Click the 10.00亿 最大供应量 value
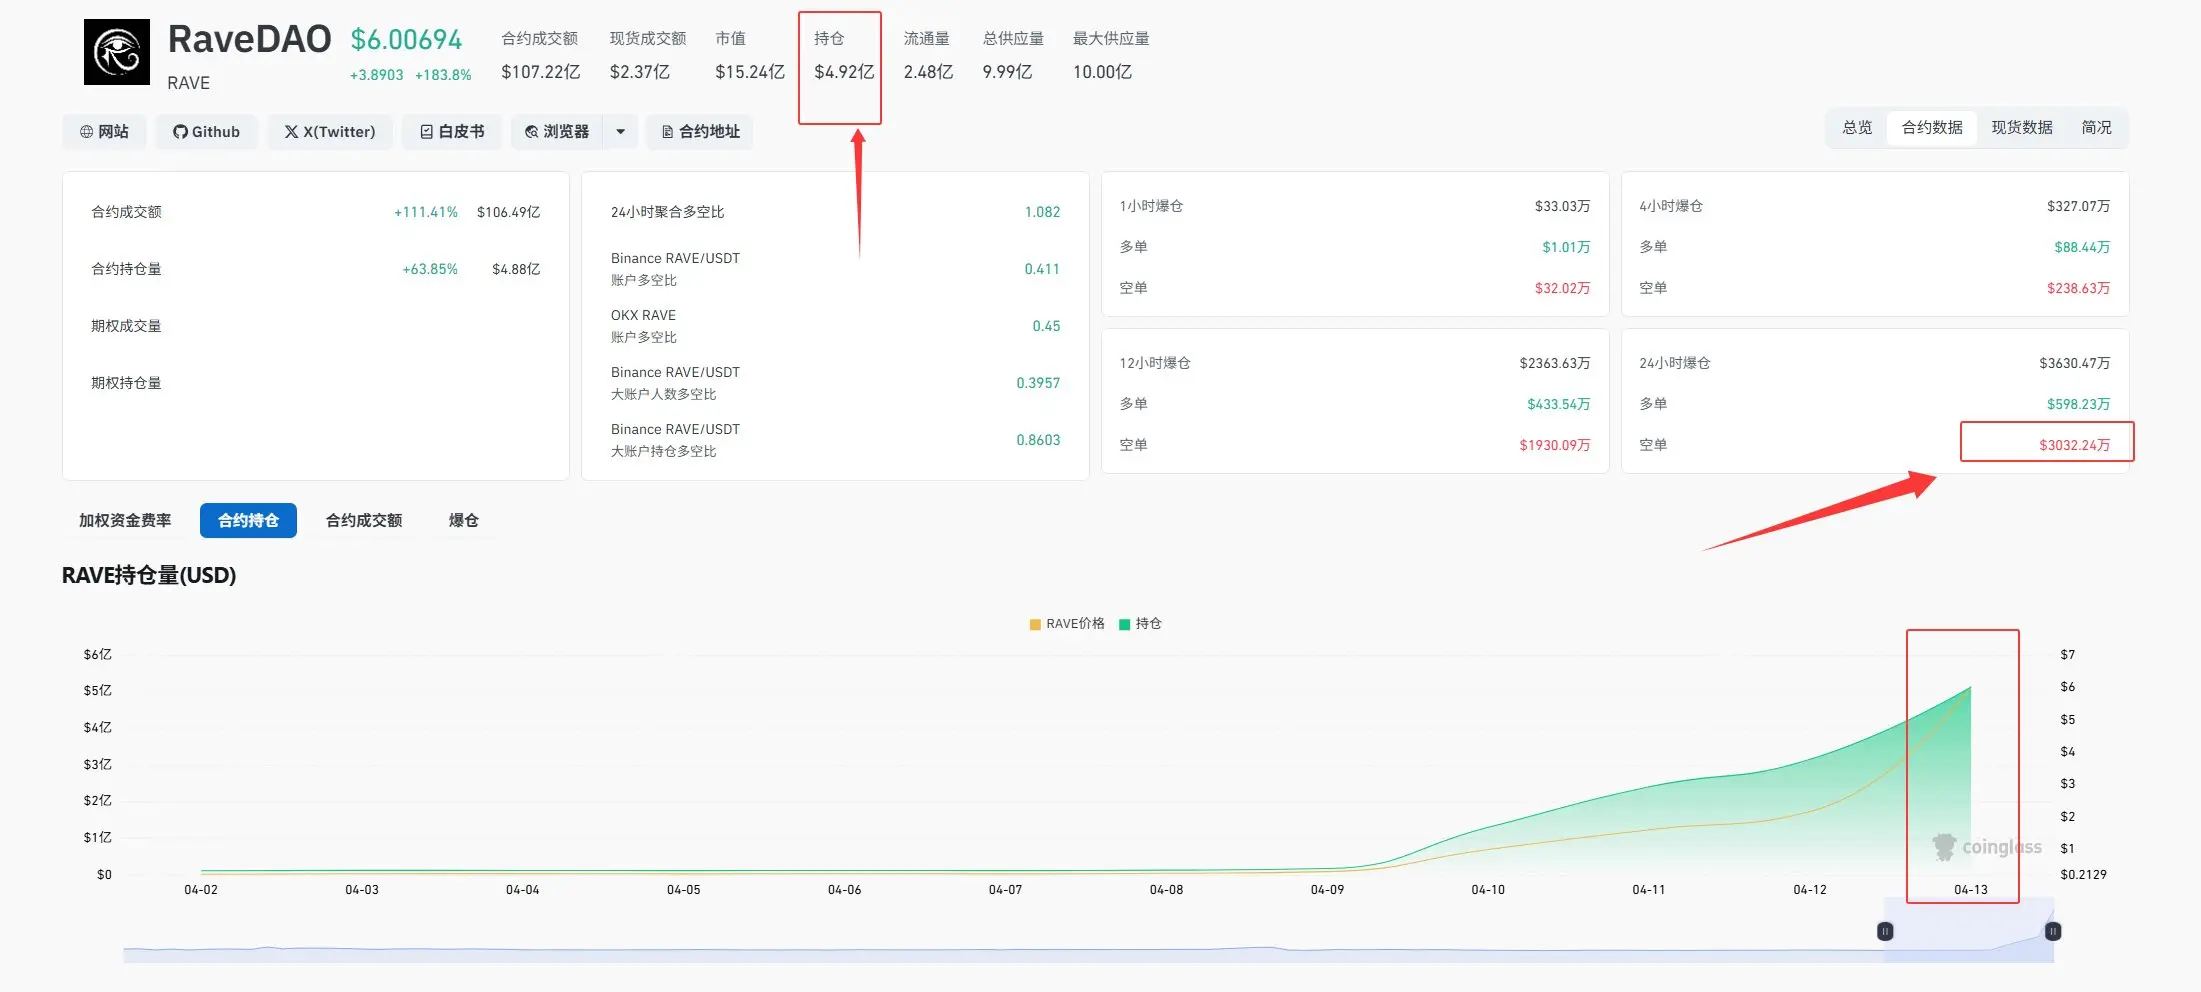Viewport: 2201px width, 992px height. click(x=1102, y=72)
